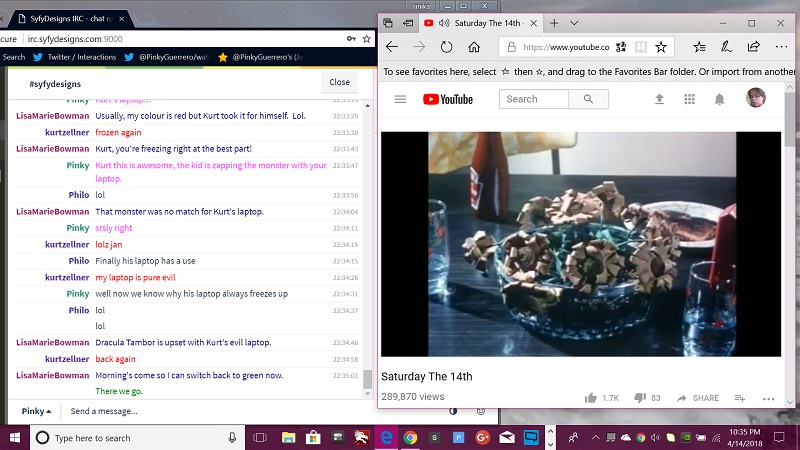This screenshot has width=800, height=450.
Task: Open File Explorer from the taskbar
Action: click(288, 438)
